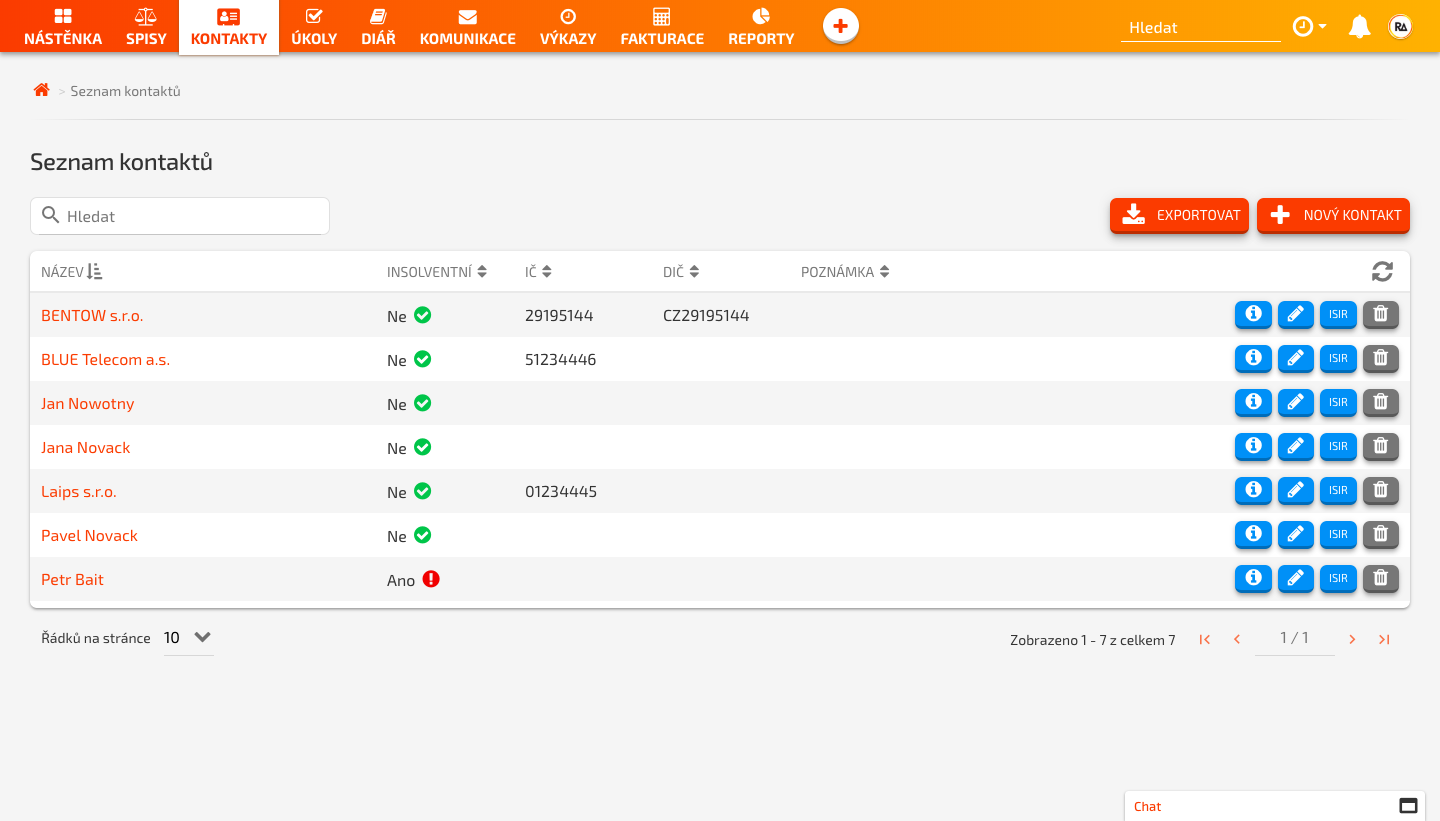
Task: Check ISIR for Jan Nowotny
Action: [x=1338, y=402]
